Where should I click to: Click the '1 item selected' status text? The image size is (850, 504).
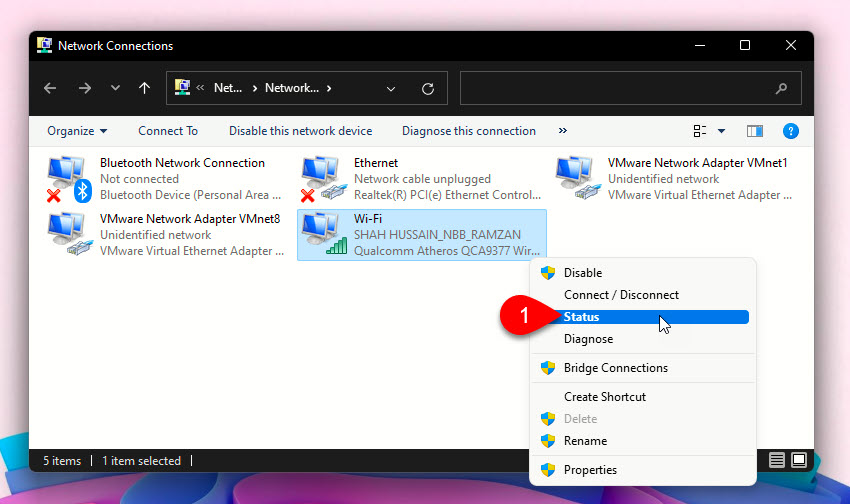tap(141, 461)
